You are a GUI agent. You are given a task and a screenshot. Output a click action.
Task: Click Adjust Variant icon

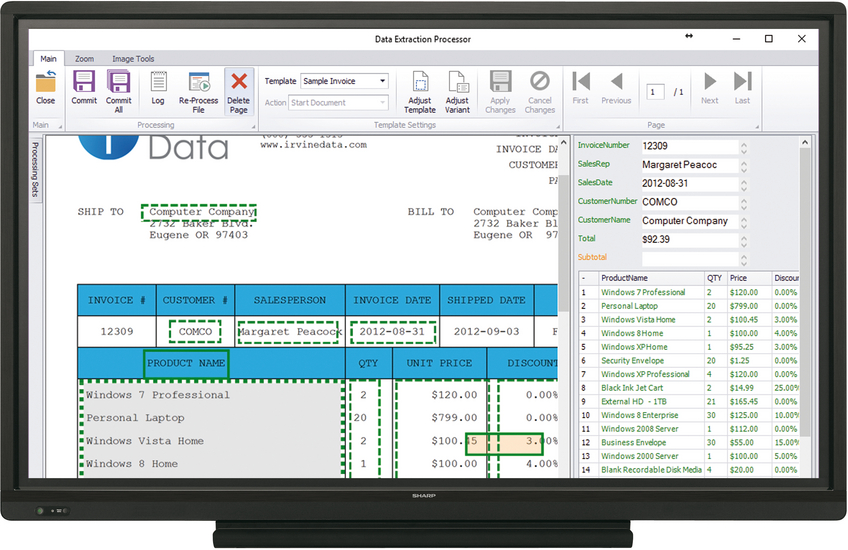coord(458,82)
